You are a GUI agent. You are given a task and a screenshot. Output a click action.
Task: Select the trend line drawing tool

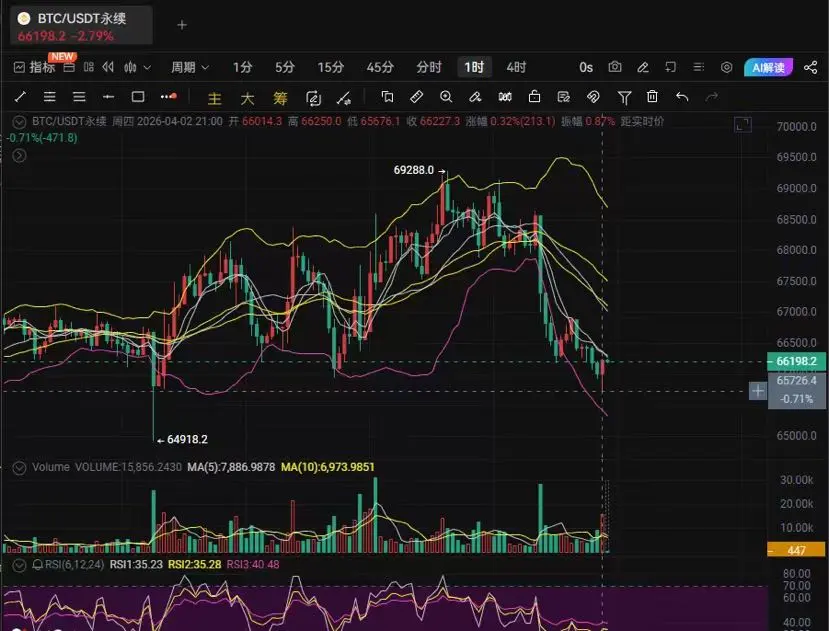click(x=21, y=97)
